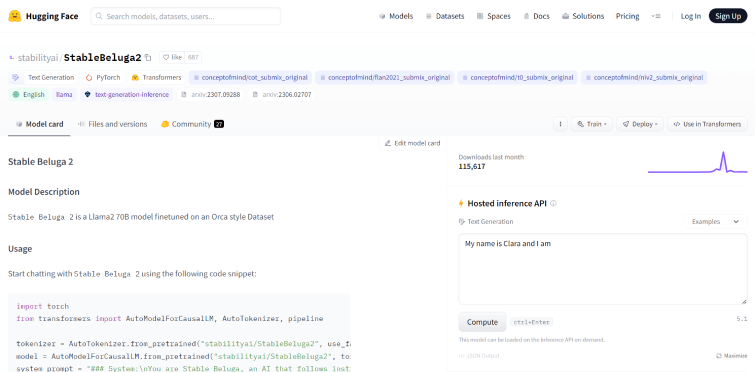Select the PyTorch tag
755x372 pixels.
[x=103, y=77]
